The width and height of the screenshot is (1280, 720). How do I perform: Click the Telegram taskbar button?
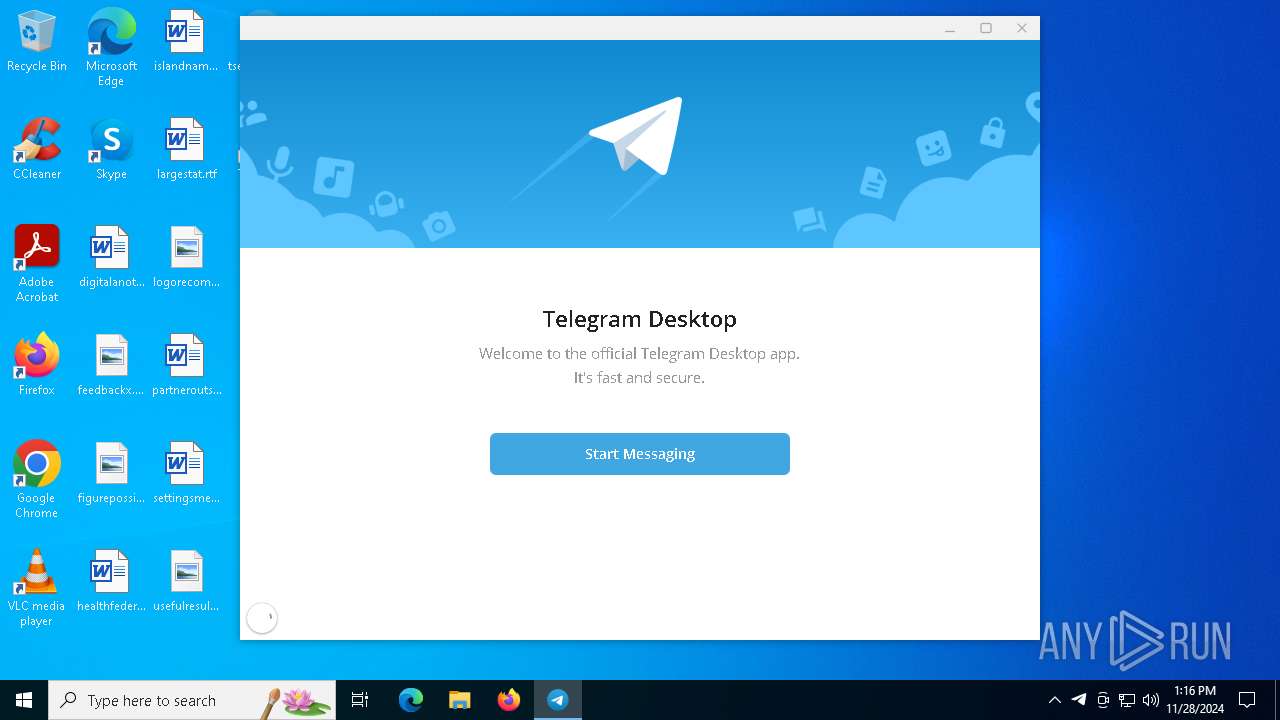(x=558, y=700)
